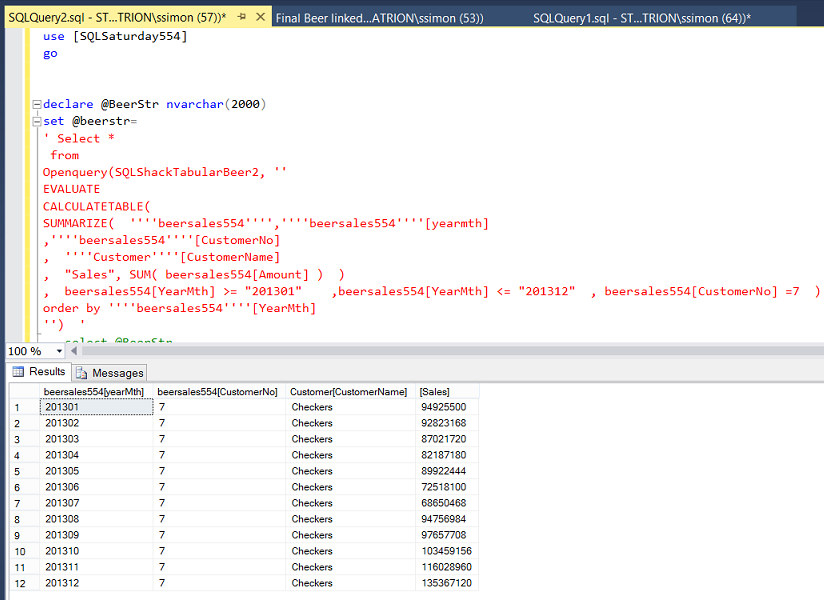824x600 pixels.
Task: Show the Results tab grid icon
Action: click(18, 372)
